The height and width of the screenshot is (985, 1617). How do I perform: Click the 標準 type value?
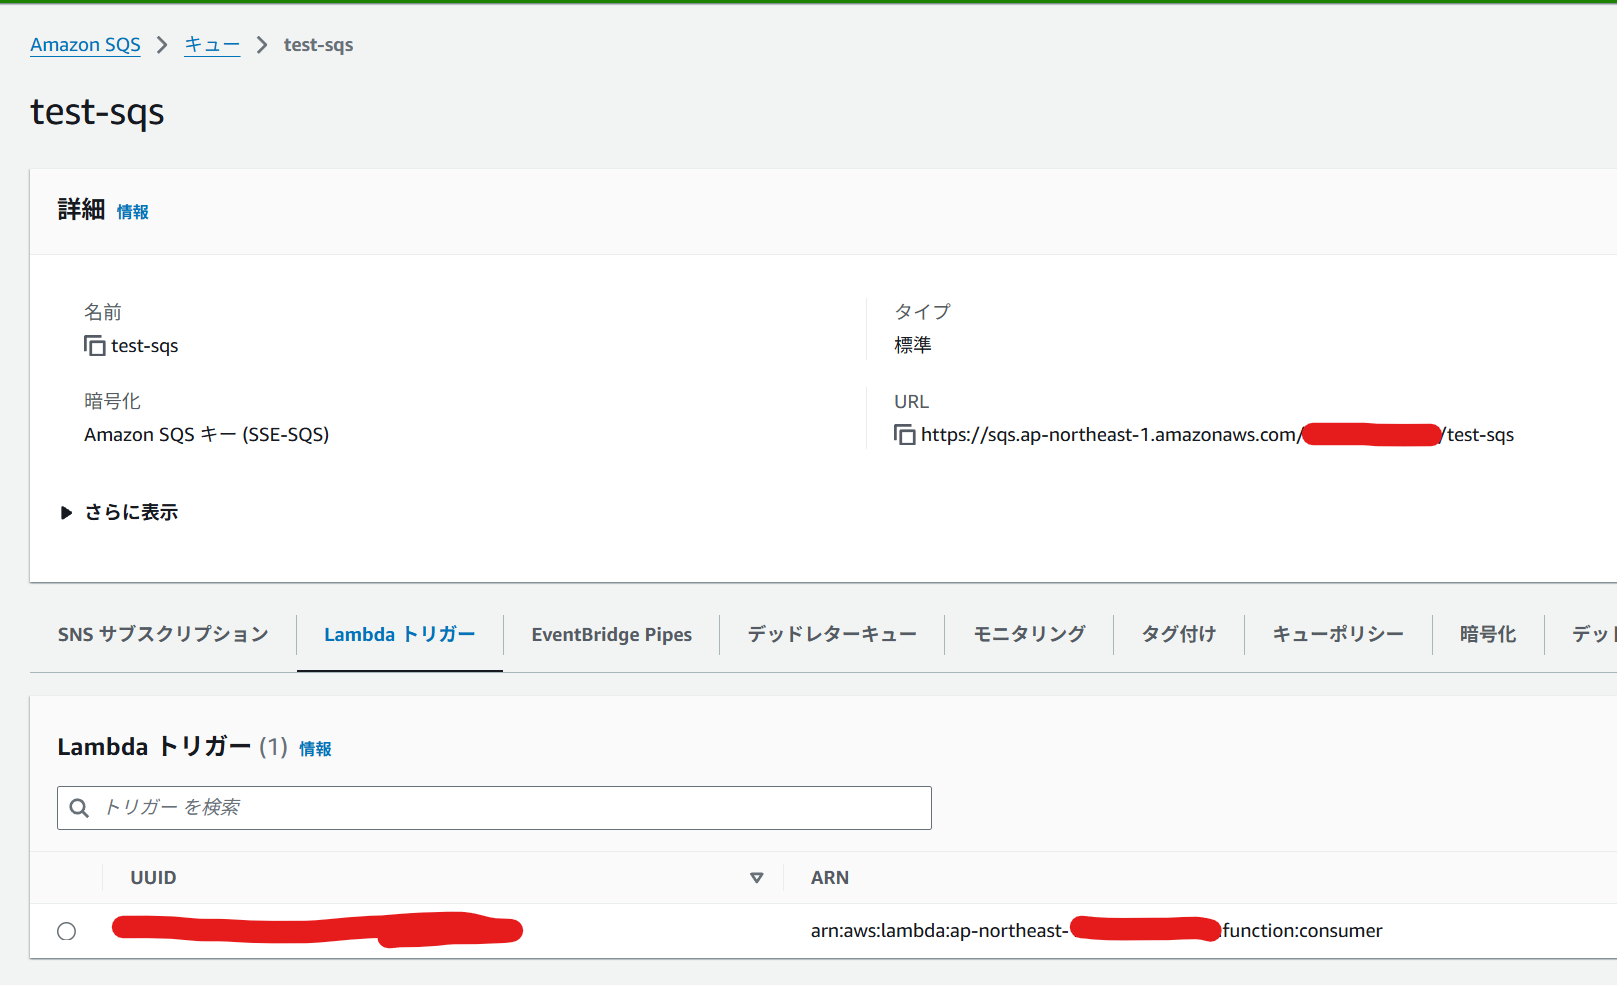[x=913, y=345]
